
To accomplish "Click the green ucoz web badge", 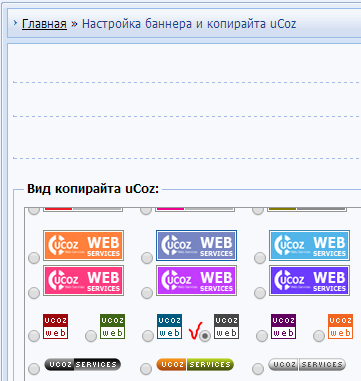I will coord(112,326).
